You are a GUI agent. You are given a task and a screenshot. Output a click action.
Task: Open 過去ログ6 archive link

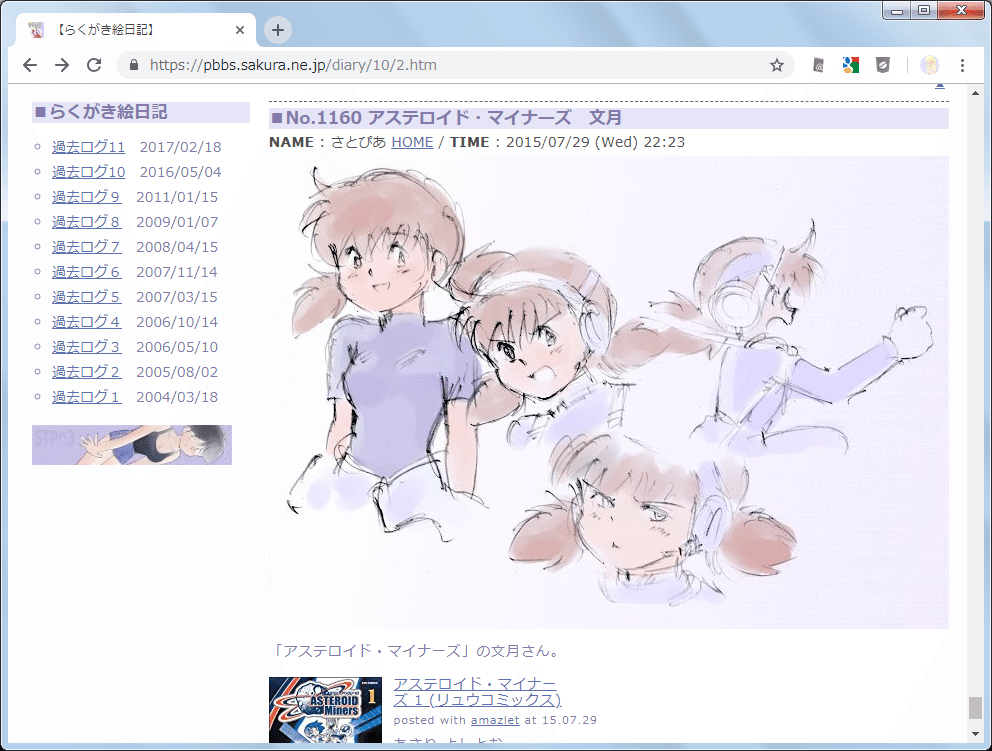(86, 272)
